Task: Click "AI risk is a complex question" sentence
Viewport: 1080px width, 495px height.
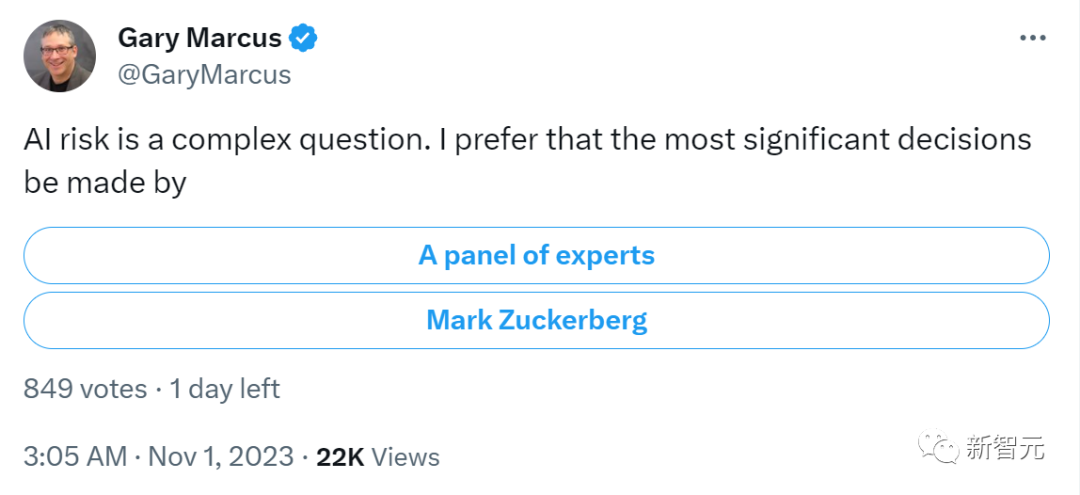Action: (x=217, y=139)
